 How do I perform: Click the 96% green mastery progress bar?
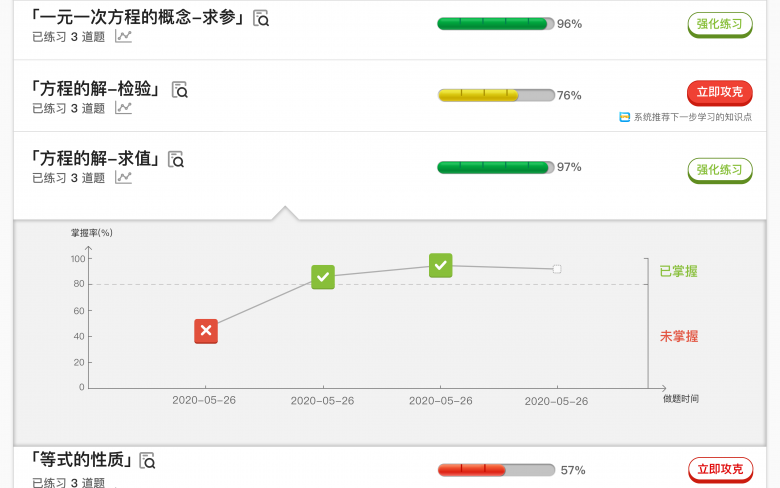click(x=495, y=24)
